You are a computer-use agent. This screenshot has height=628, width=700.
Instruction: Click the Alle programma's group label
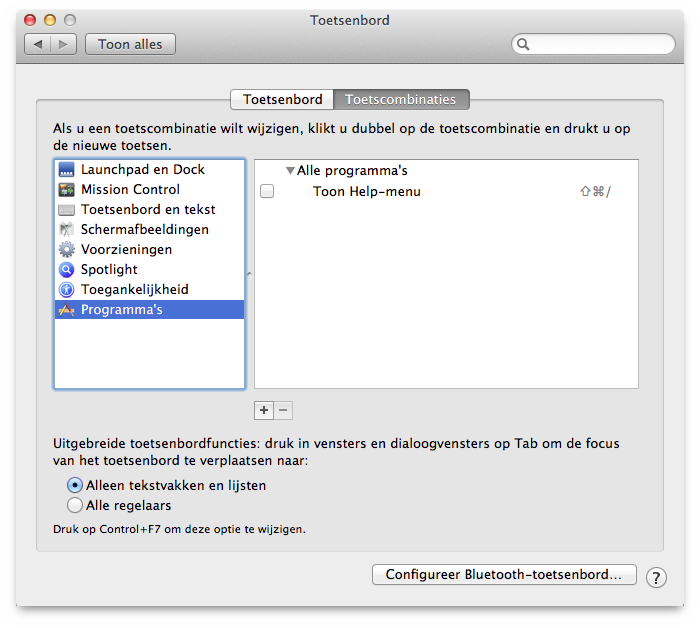point(352,171)
